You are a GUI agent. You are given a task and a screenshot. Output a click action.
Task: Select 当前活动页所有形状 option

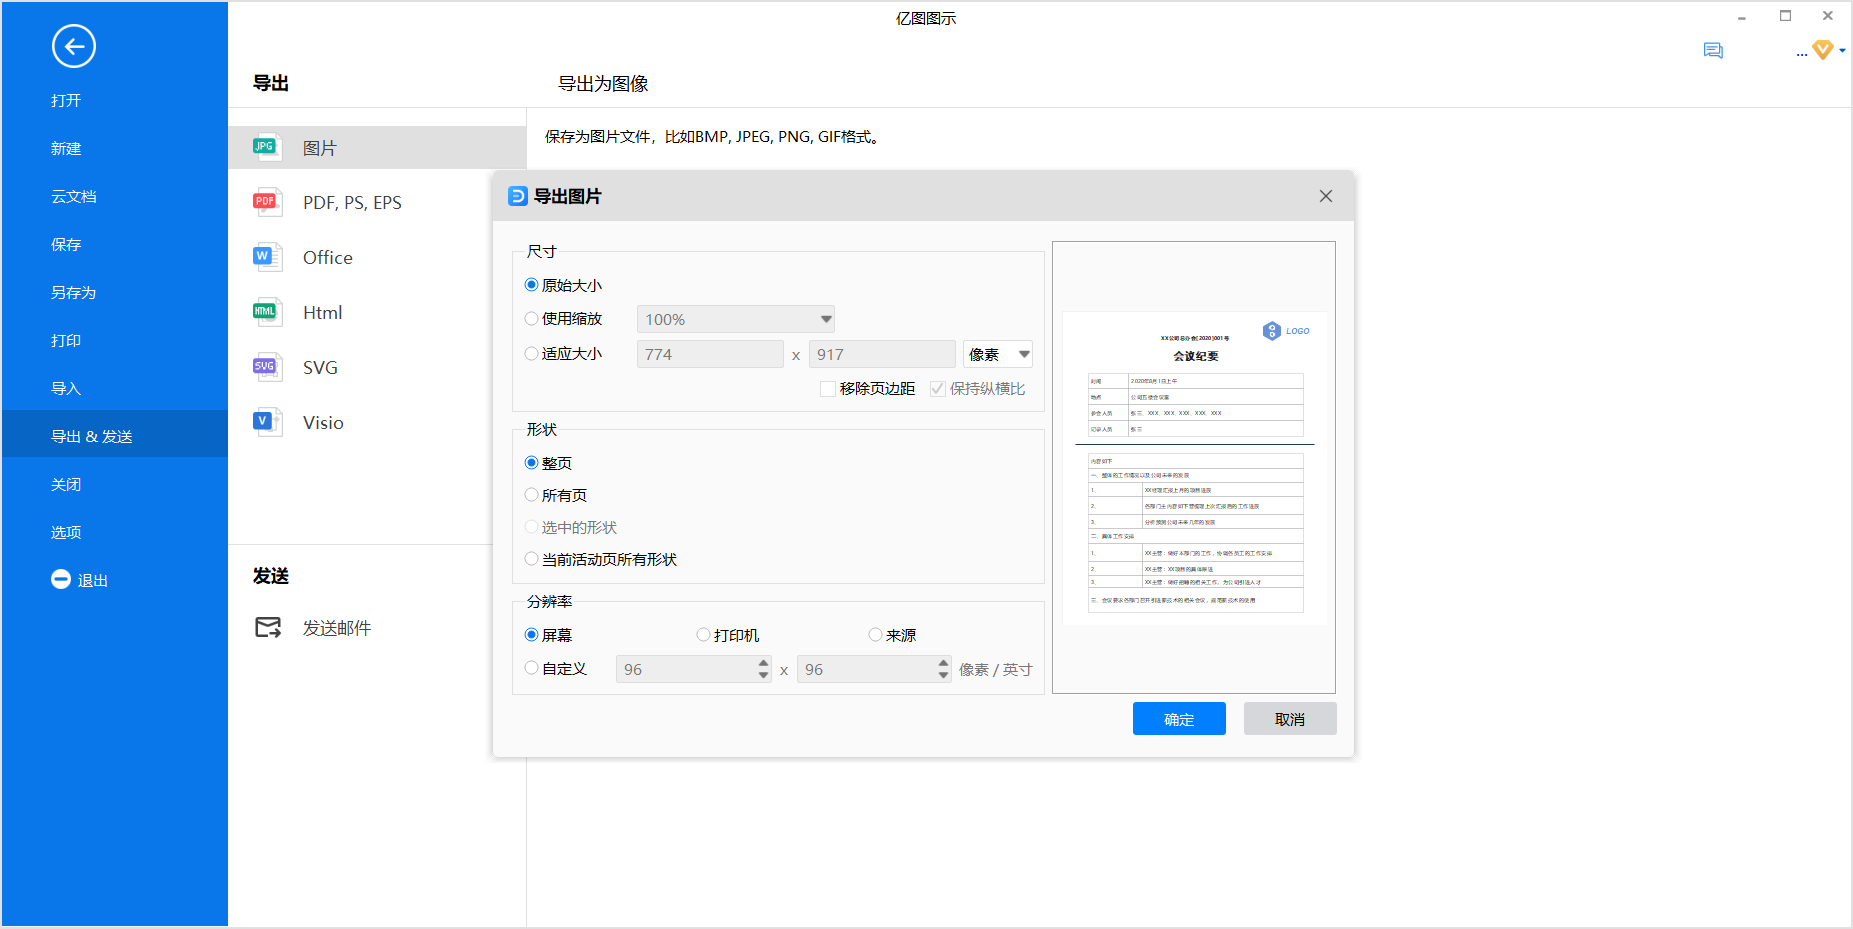pos(532,559)
